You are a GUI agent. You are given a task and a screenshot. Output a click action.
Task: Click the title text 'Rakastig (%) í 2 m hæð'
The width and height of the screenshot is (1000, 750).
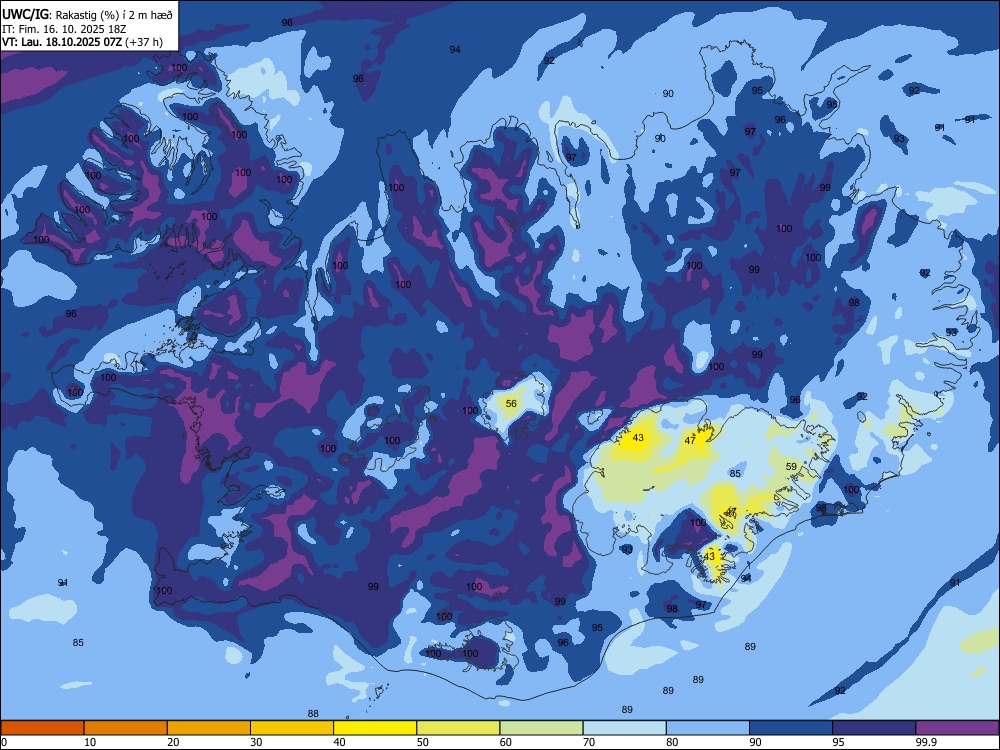(x=114, y=15)
